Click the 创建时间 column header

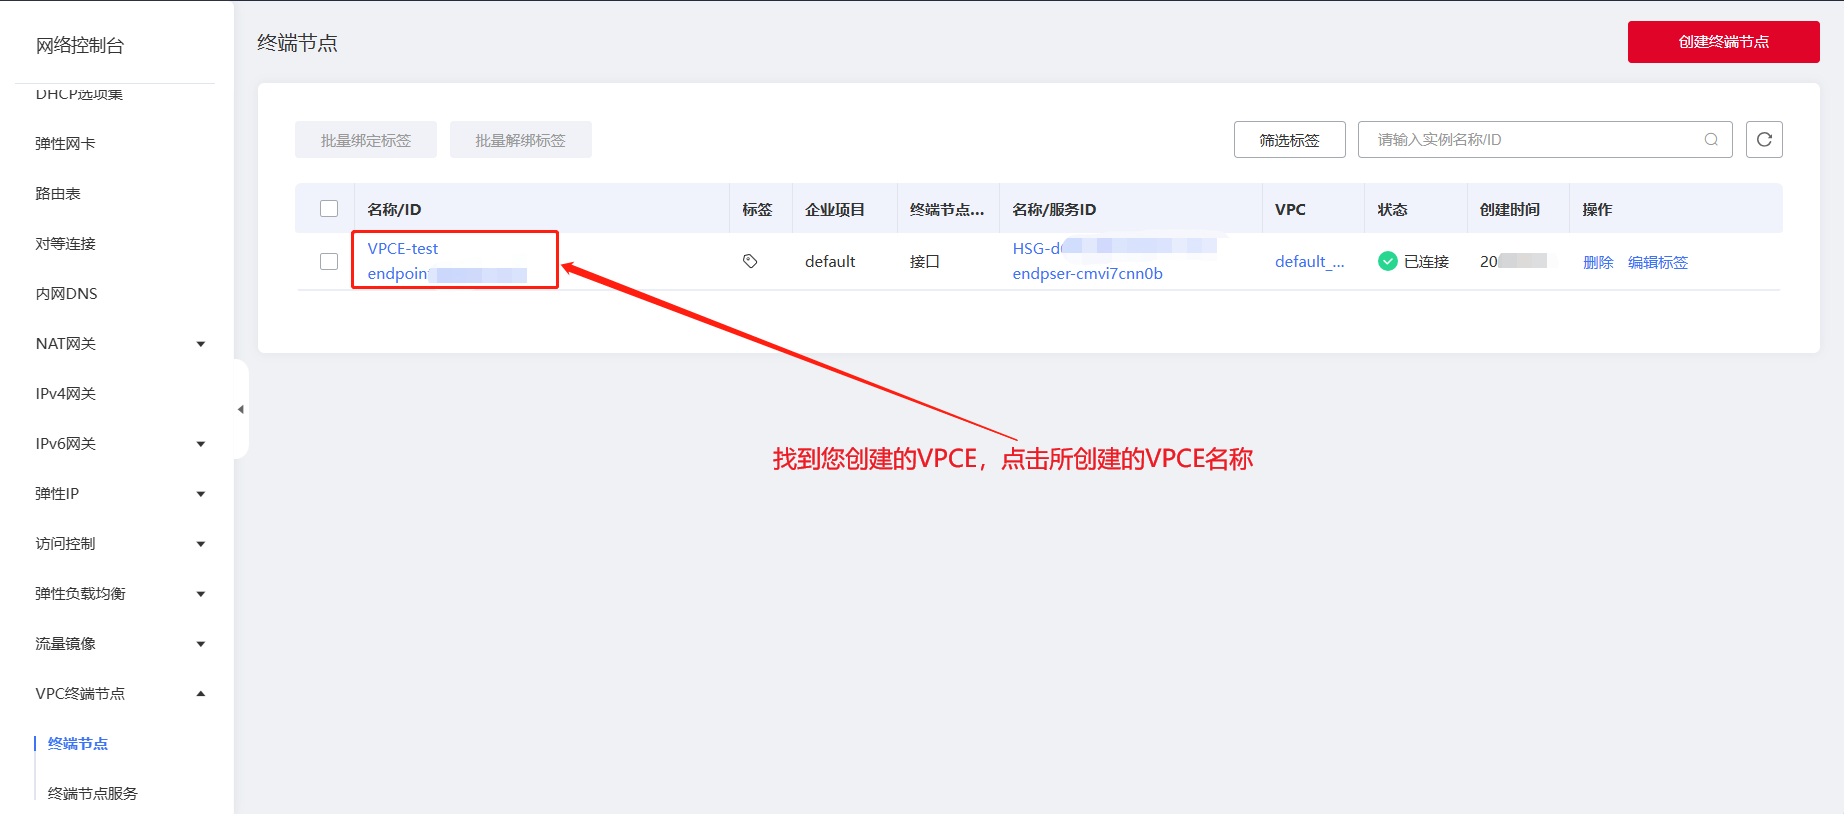[1510, 209]
